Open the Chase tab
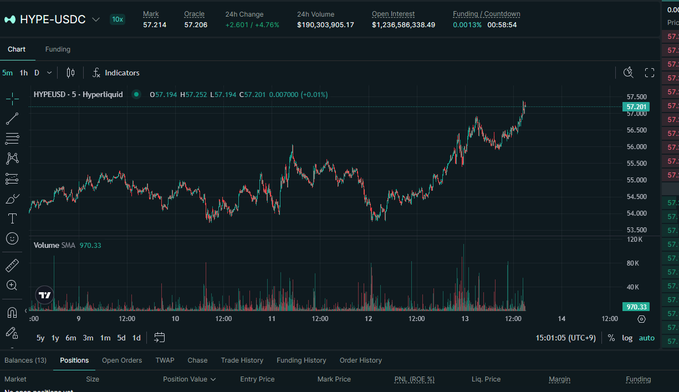Viewport: 679px width, 392px height. pos(197,360)
